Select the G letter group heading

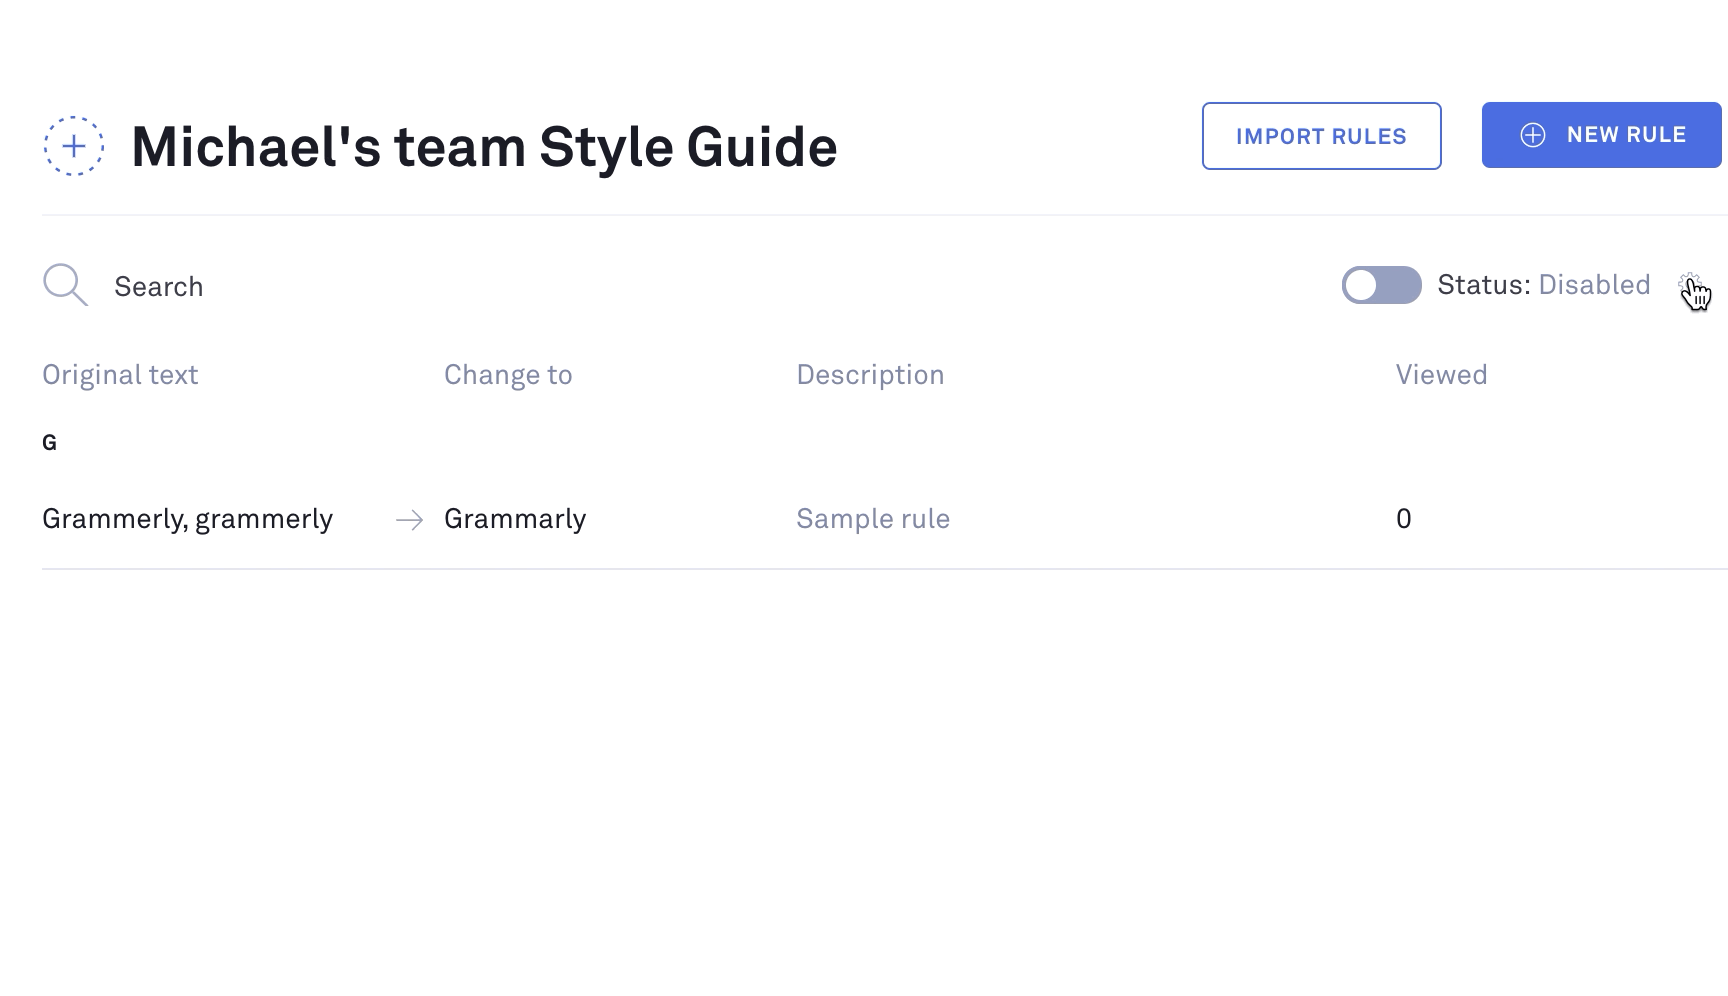[x=49, y=443]
